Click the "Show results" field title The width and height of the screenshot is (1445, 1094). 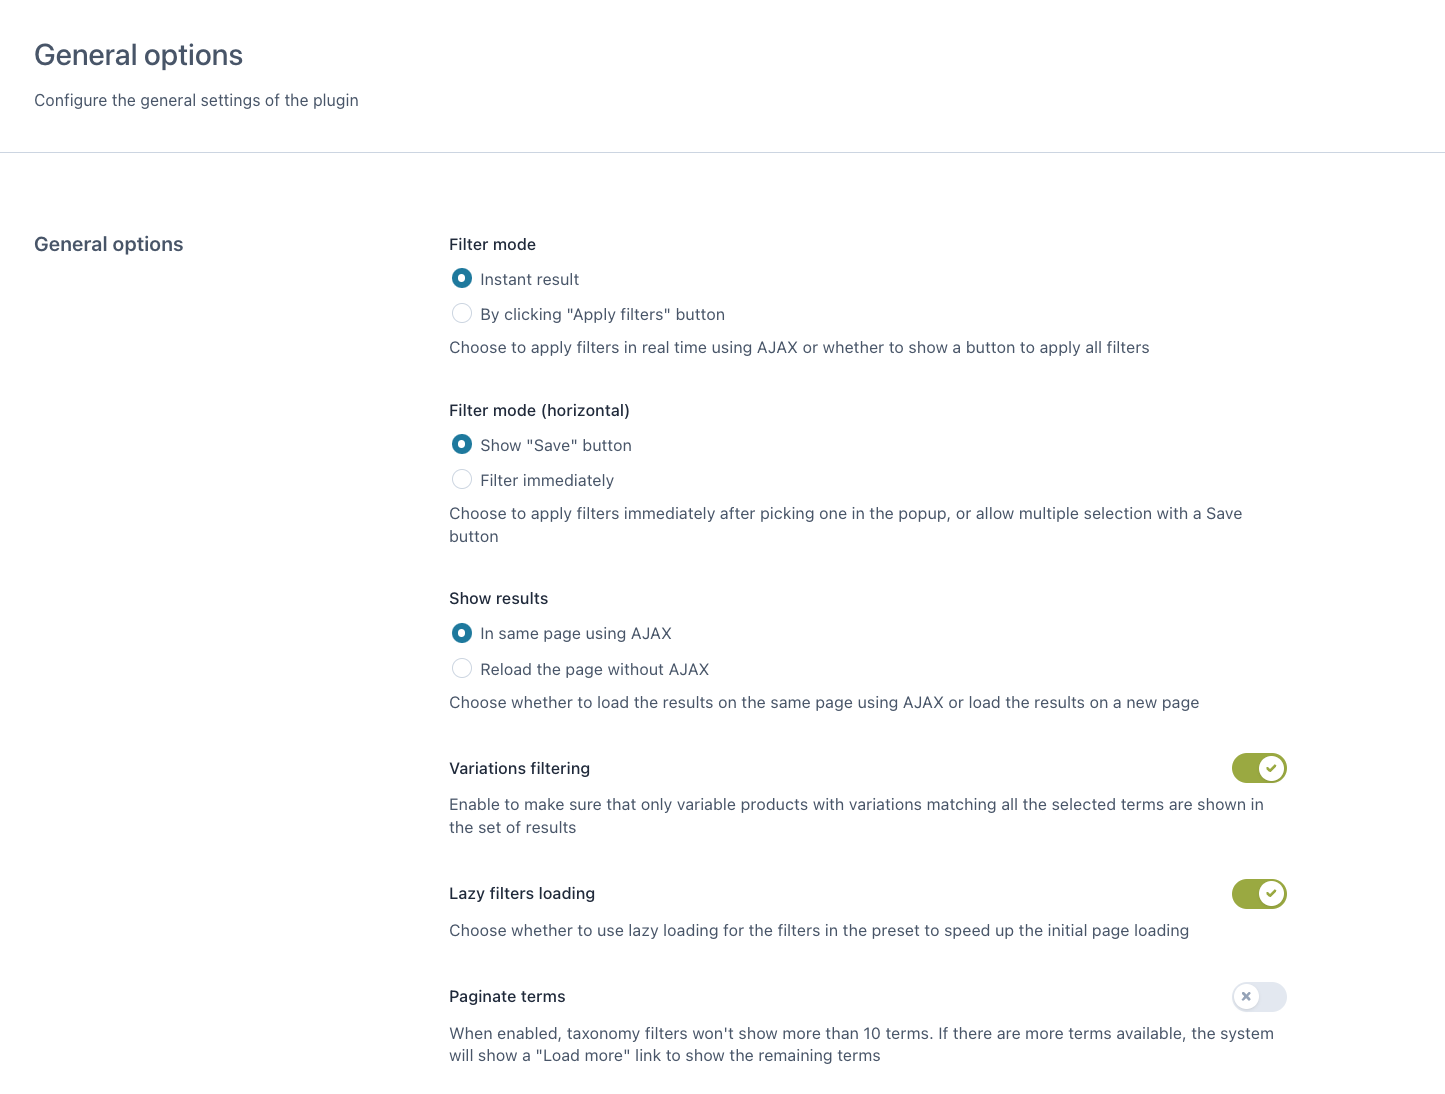(498, 598)
